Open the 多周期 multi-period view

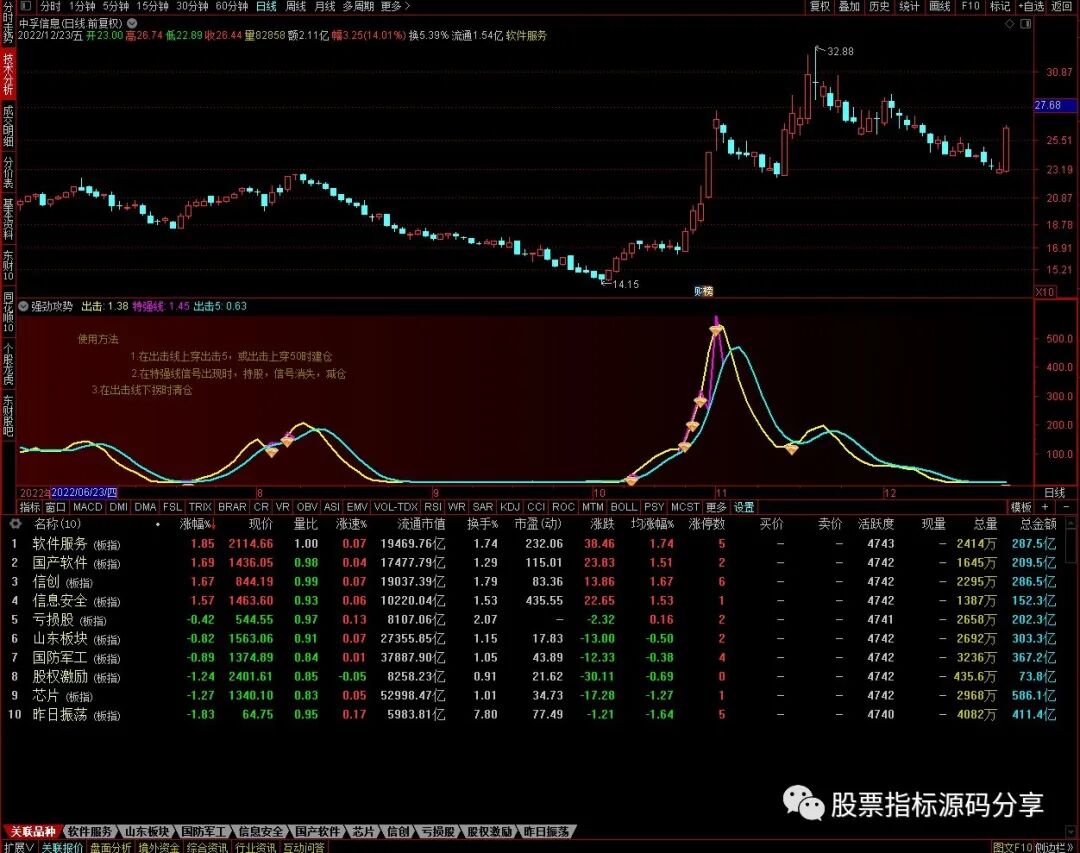tap(358, 6)
